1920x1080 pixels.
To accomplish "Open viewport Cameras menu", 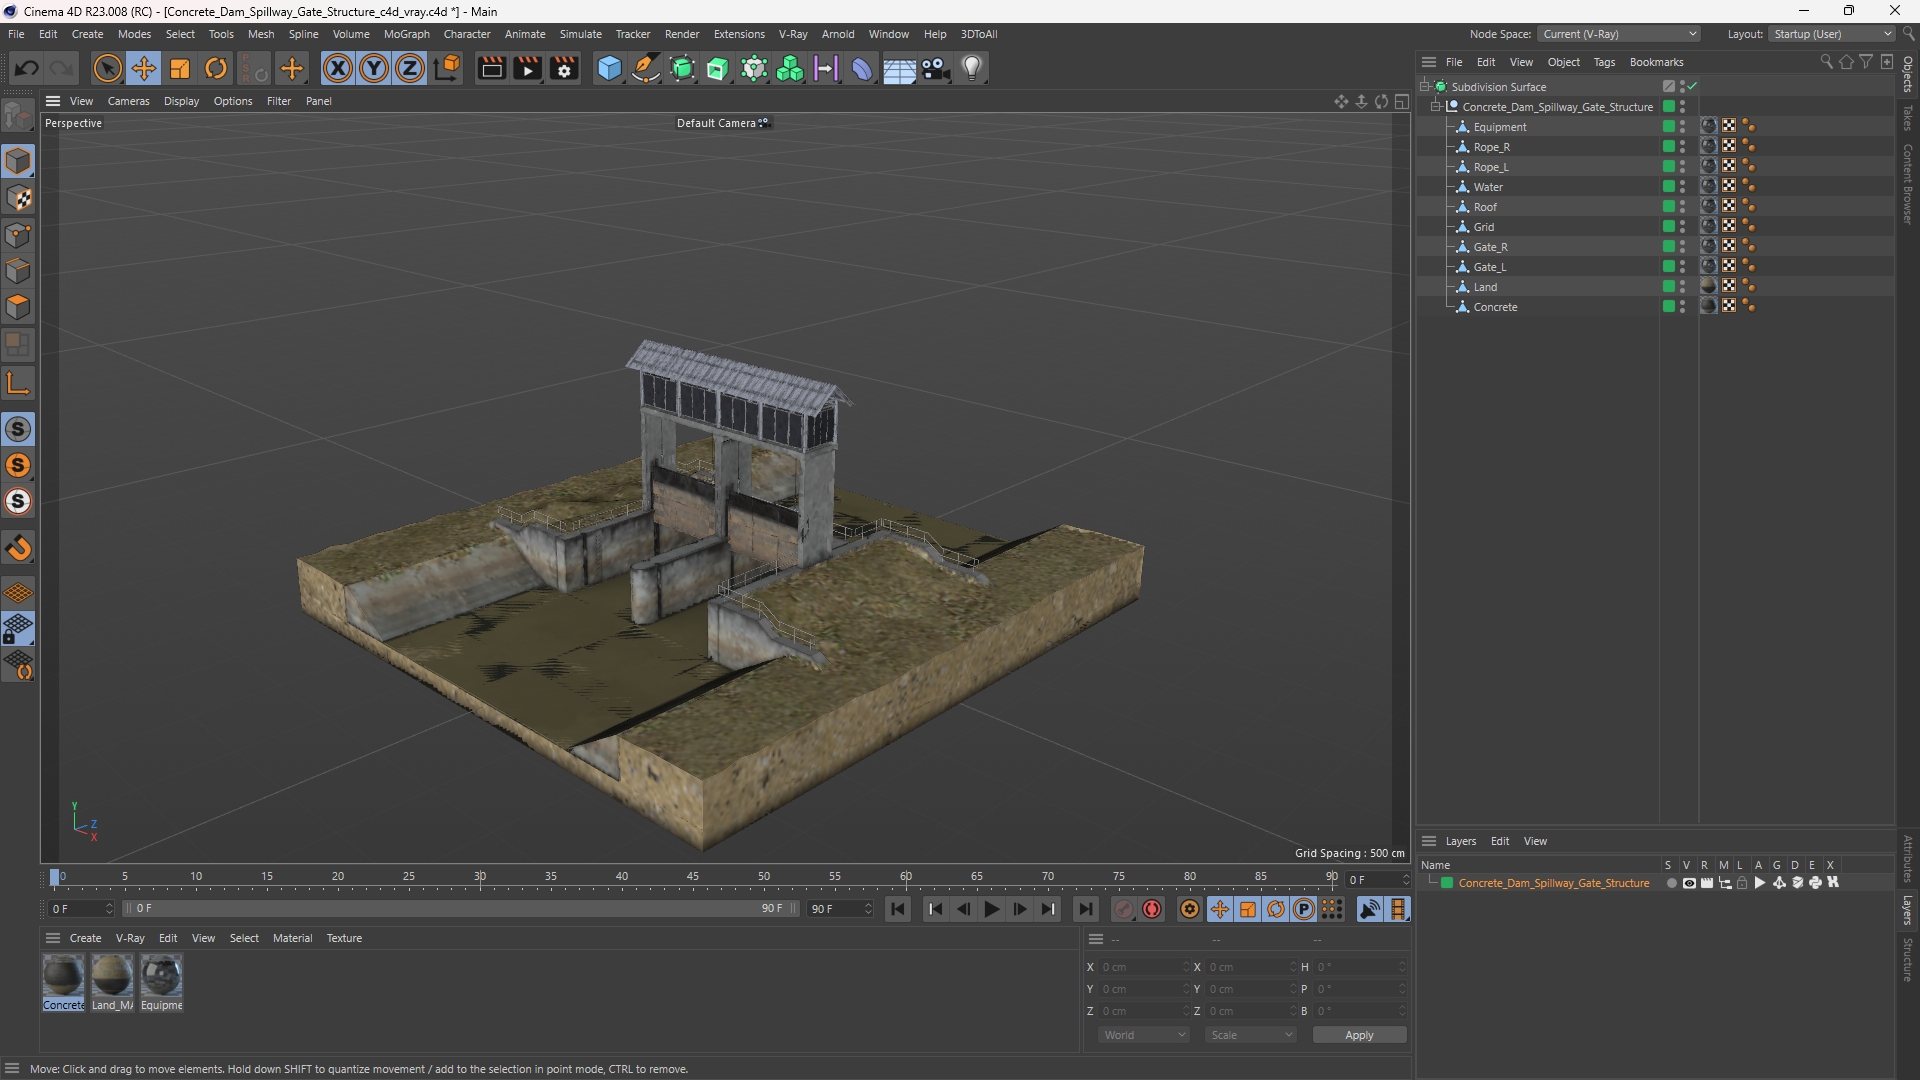I will coord(128,101).
